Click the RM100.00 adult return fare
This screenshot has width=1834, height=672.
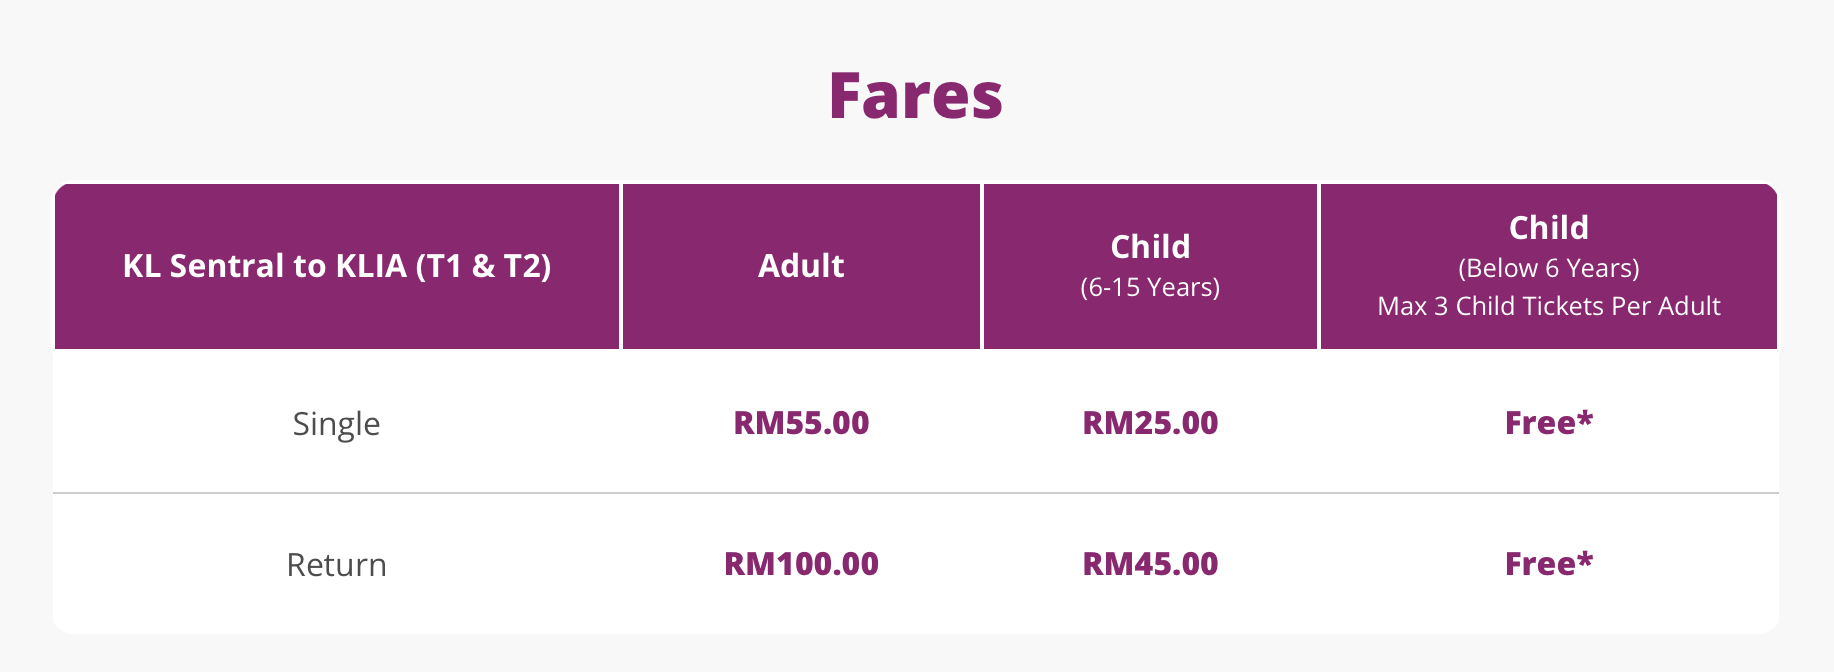click(x=801, y=564)
